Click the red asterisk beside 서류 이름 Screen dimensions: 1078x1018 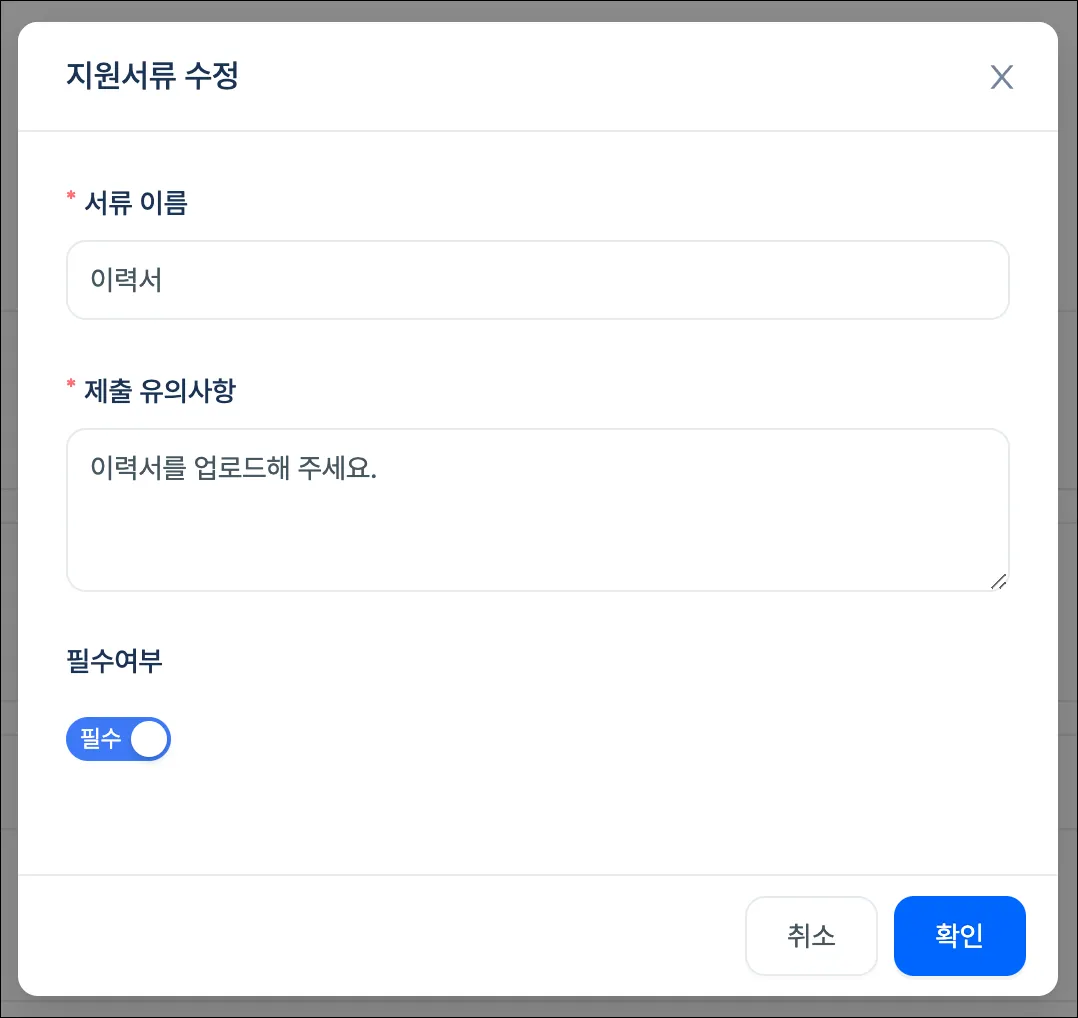[x=71, y=199]
